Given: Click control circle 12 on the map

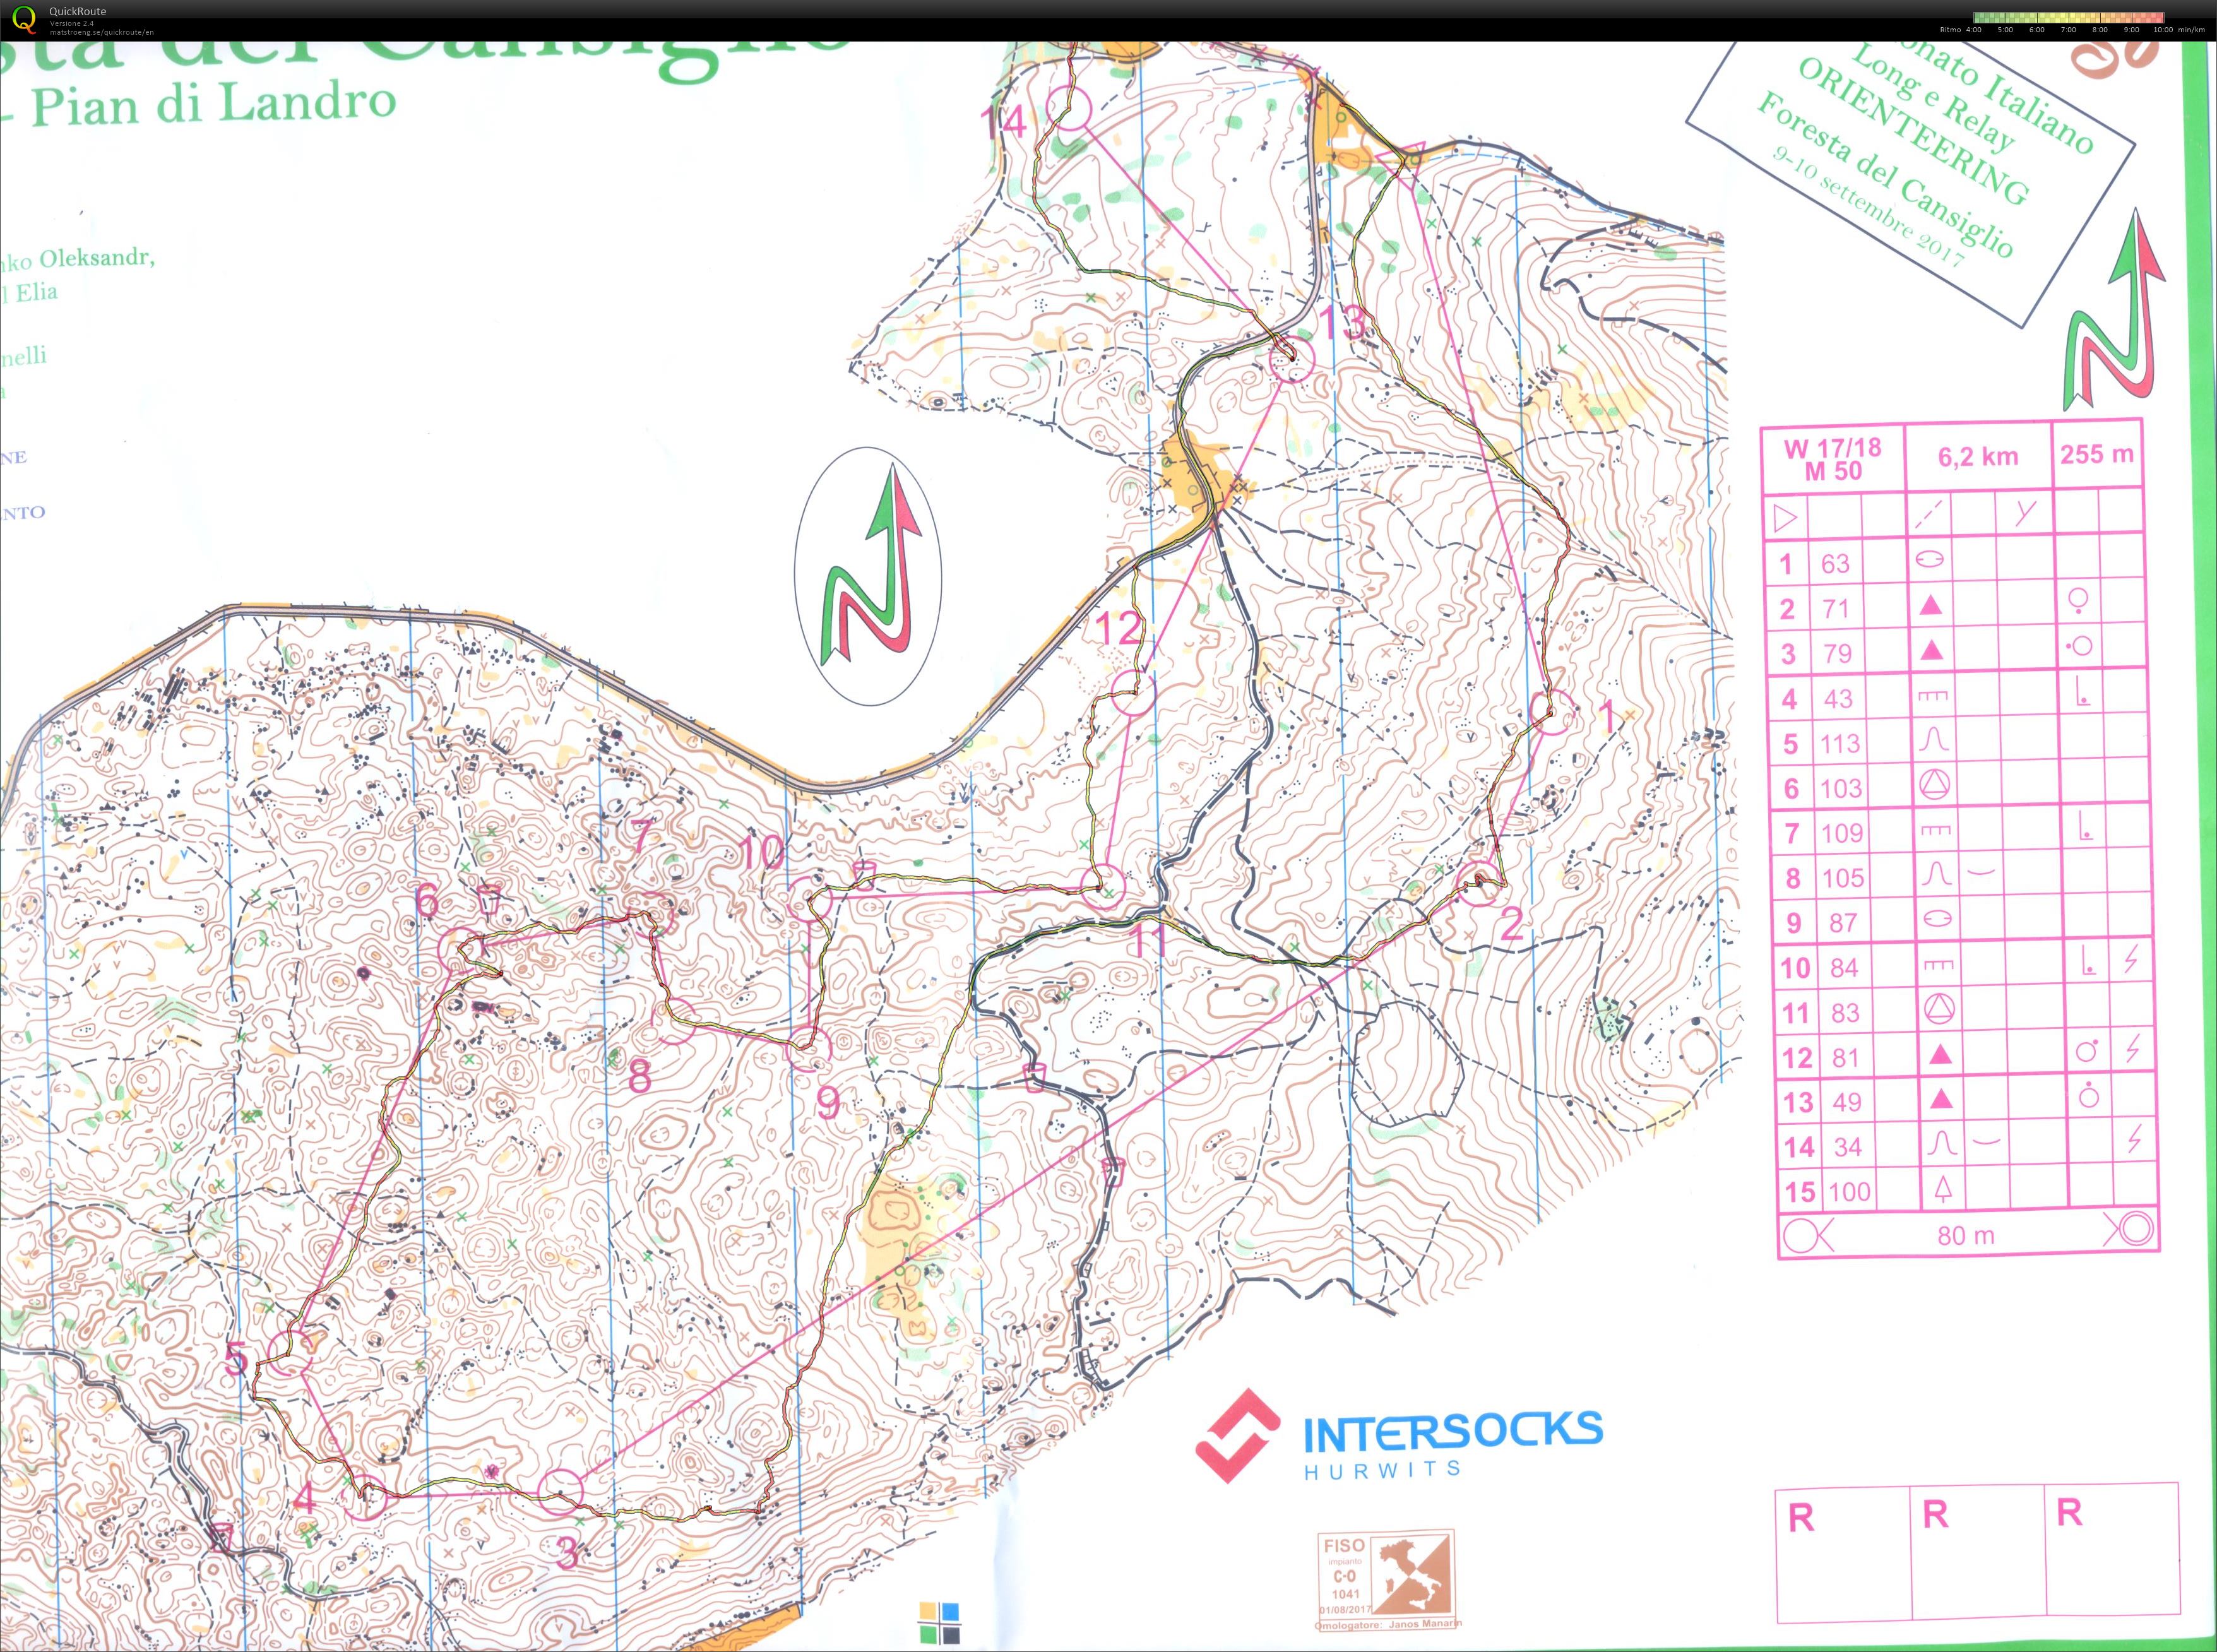Looking at the screenshot, I should click(x=1134, y=692).
